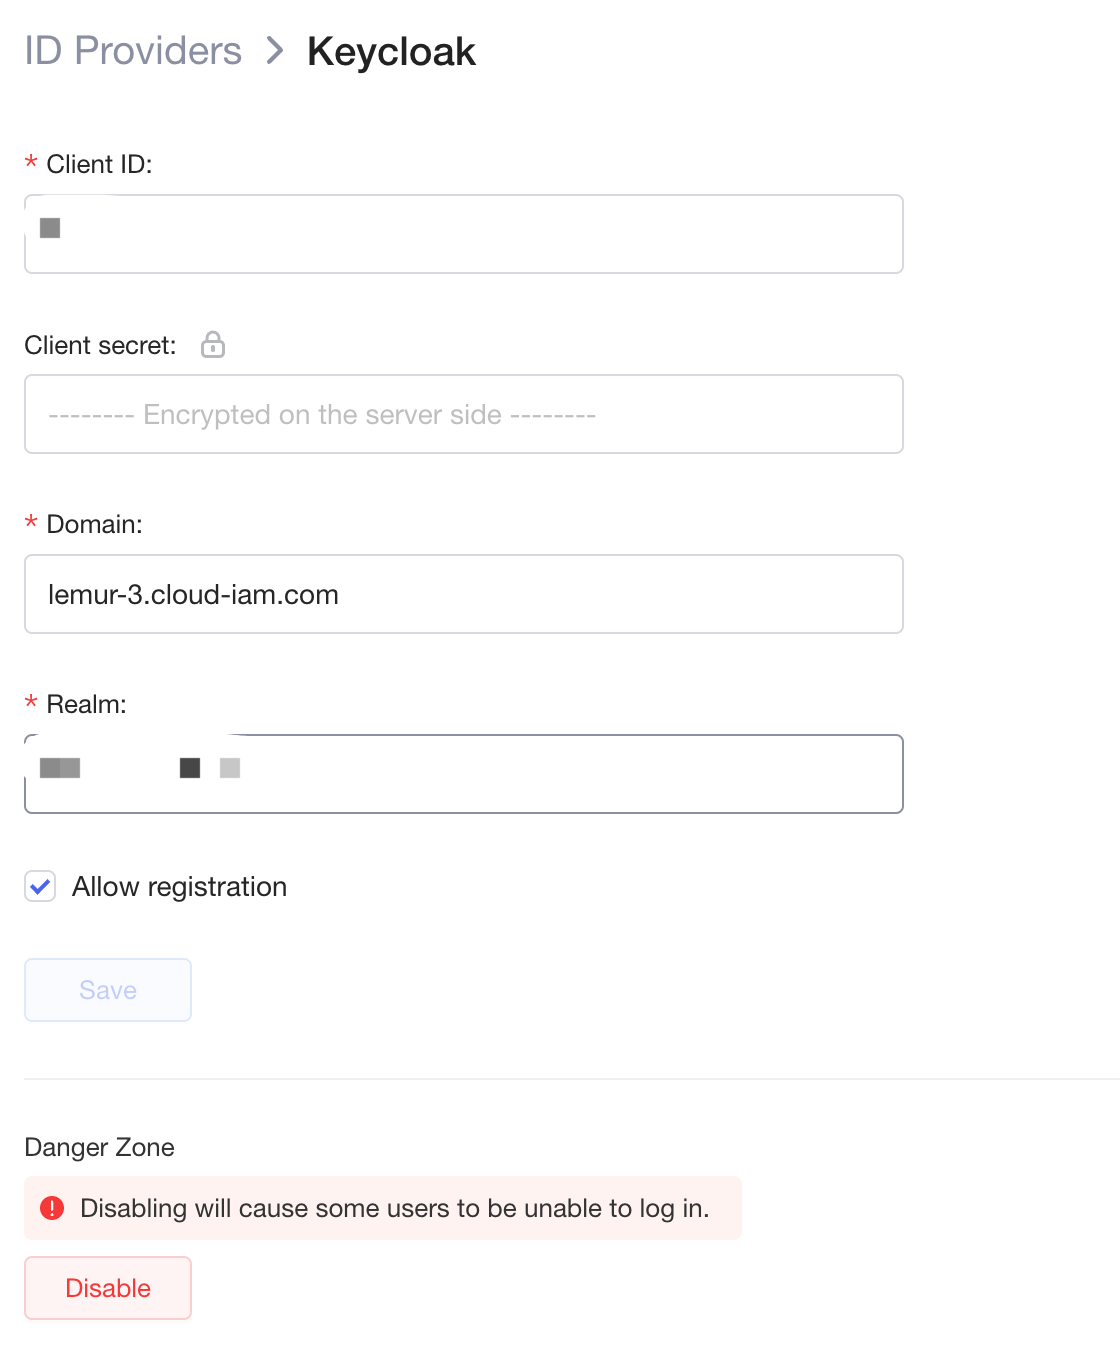
Task: Click the chevron in the breadcrumb trail
Action: [274, 51]
